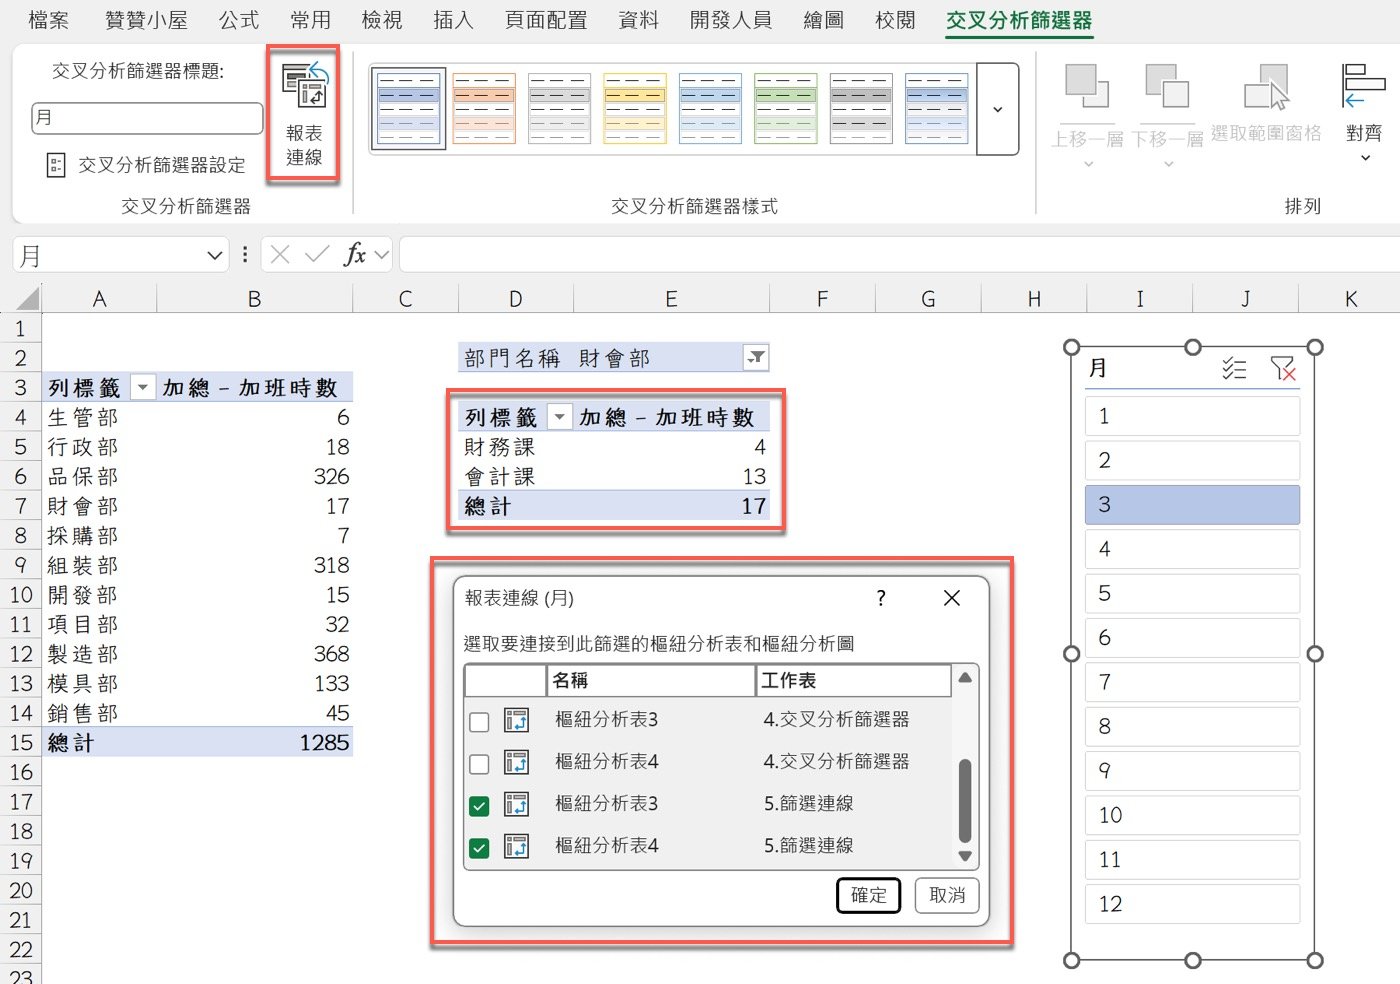This screenshot has height=984, width=1400.
Task: Uncheck 樞紐分析表3 on 5.篩選連線 sheet
Action: 479,805
